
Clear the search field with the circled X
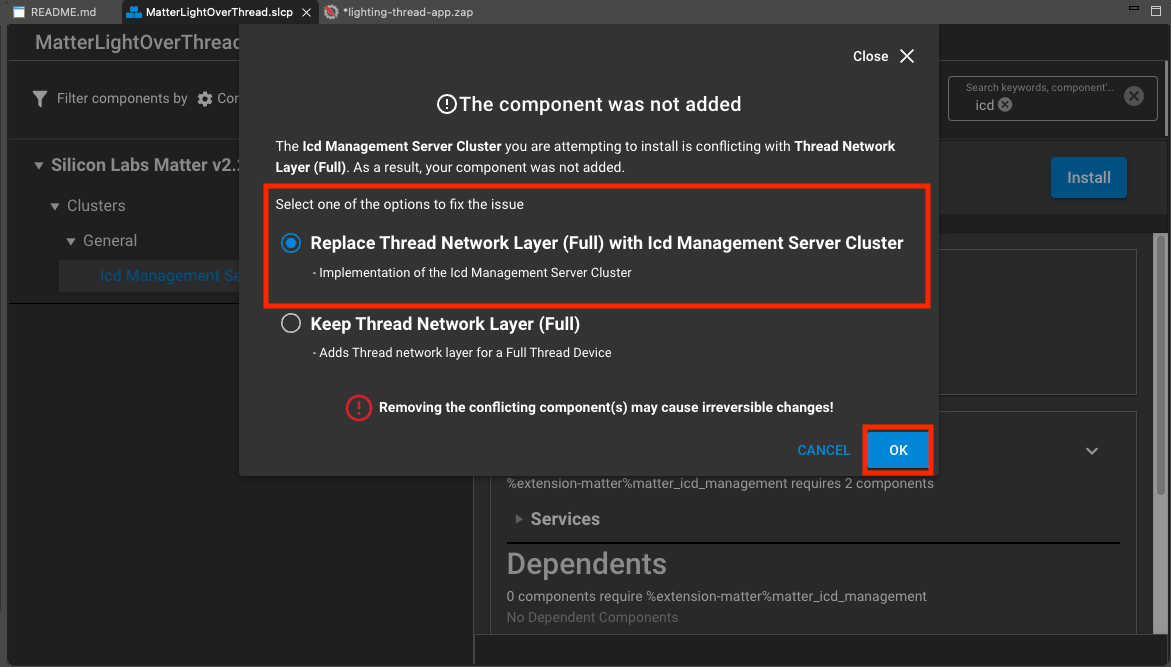(x=1133, y=96)
